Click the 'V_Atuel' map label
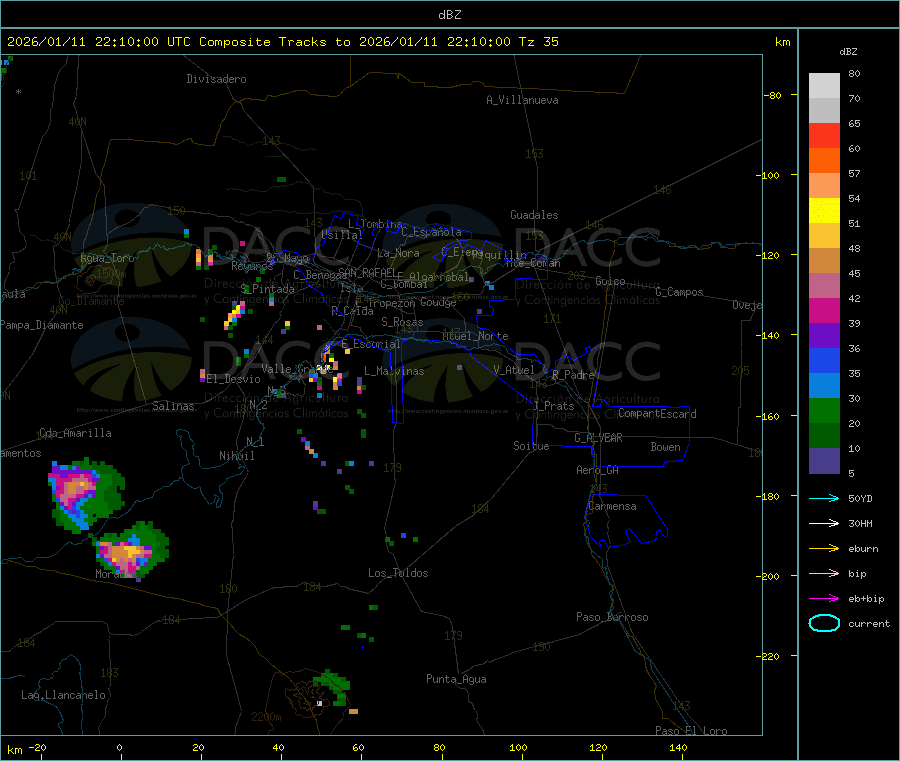Screen dimensions: 900x761 point(514,370)
